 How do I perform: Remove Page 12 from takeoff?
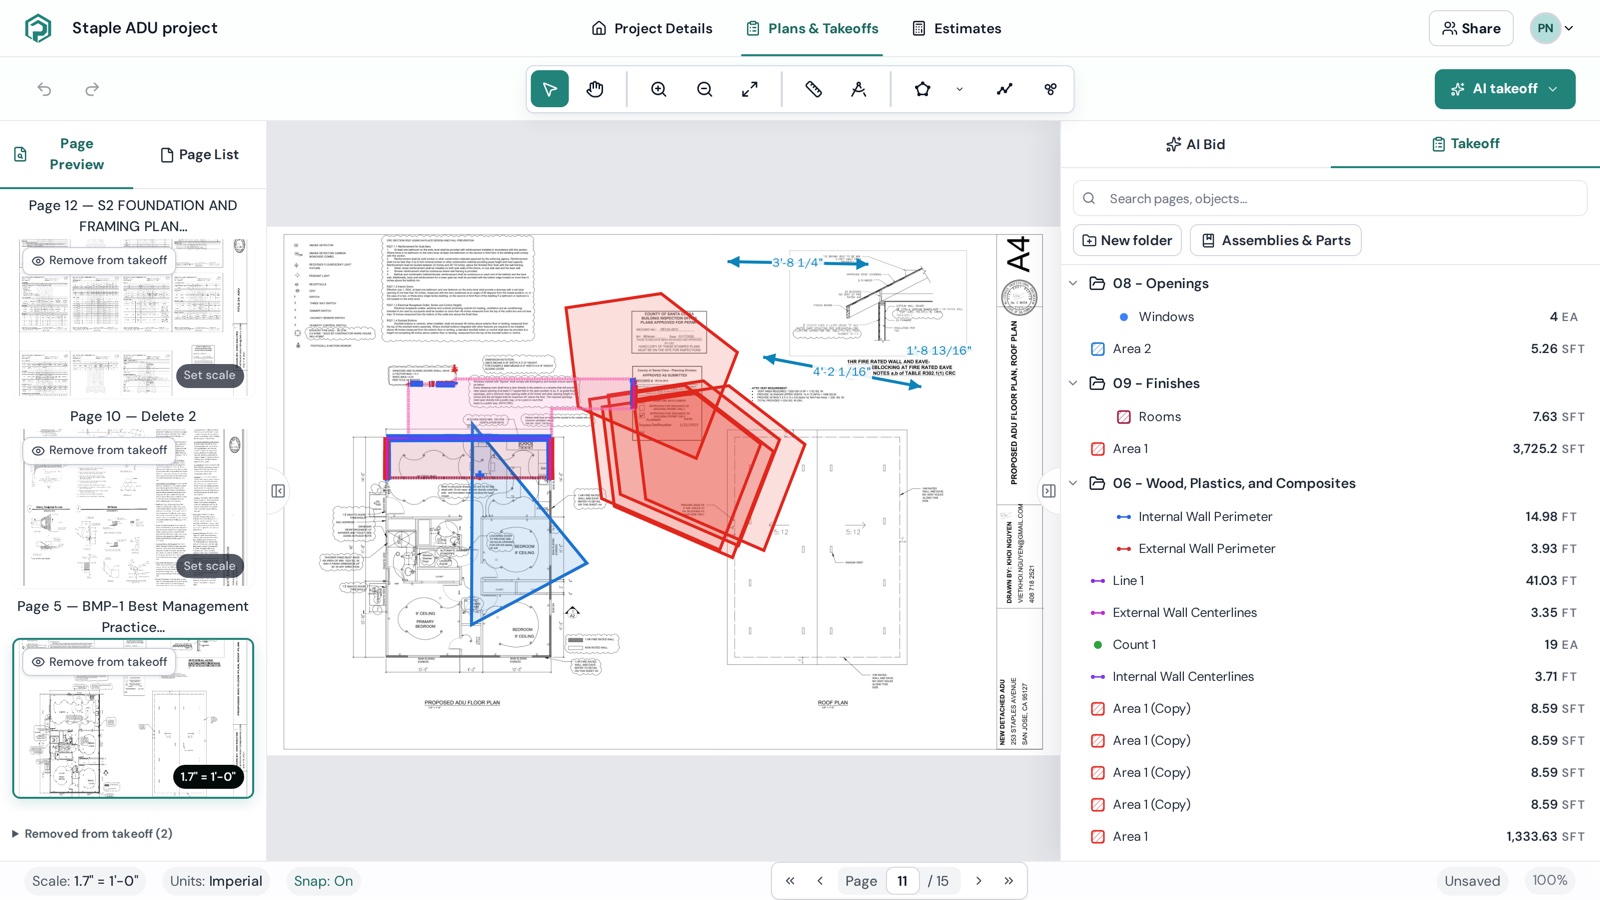(99, 260)
